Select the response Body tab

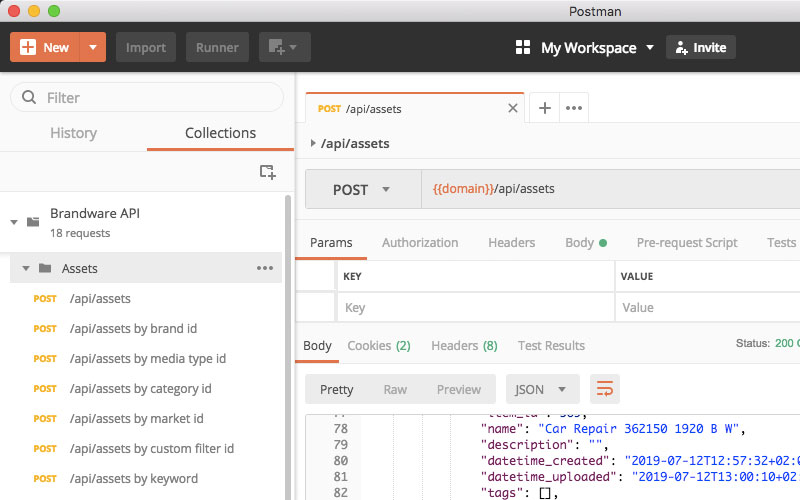pyautogui.click(x=317, y=346)
